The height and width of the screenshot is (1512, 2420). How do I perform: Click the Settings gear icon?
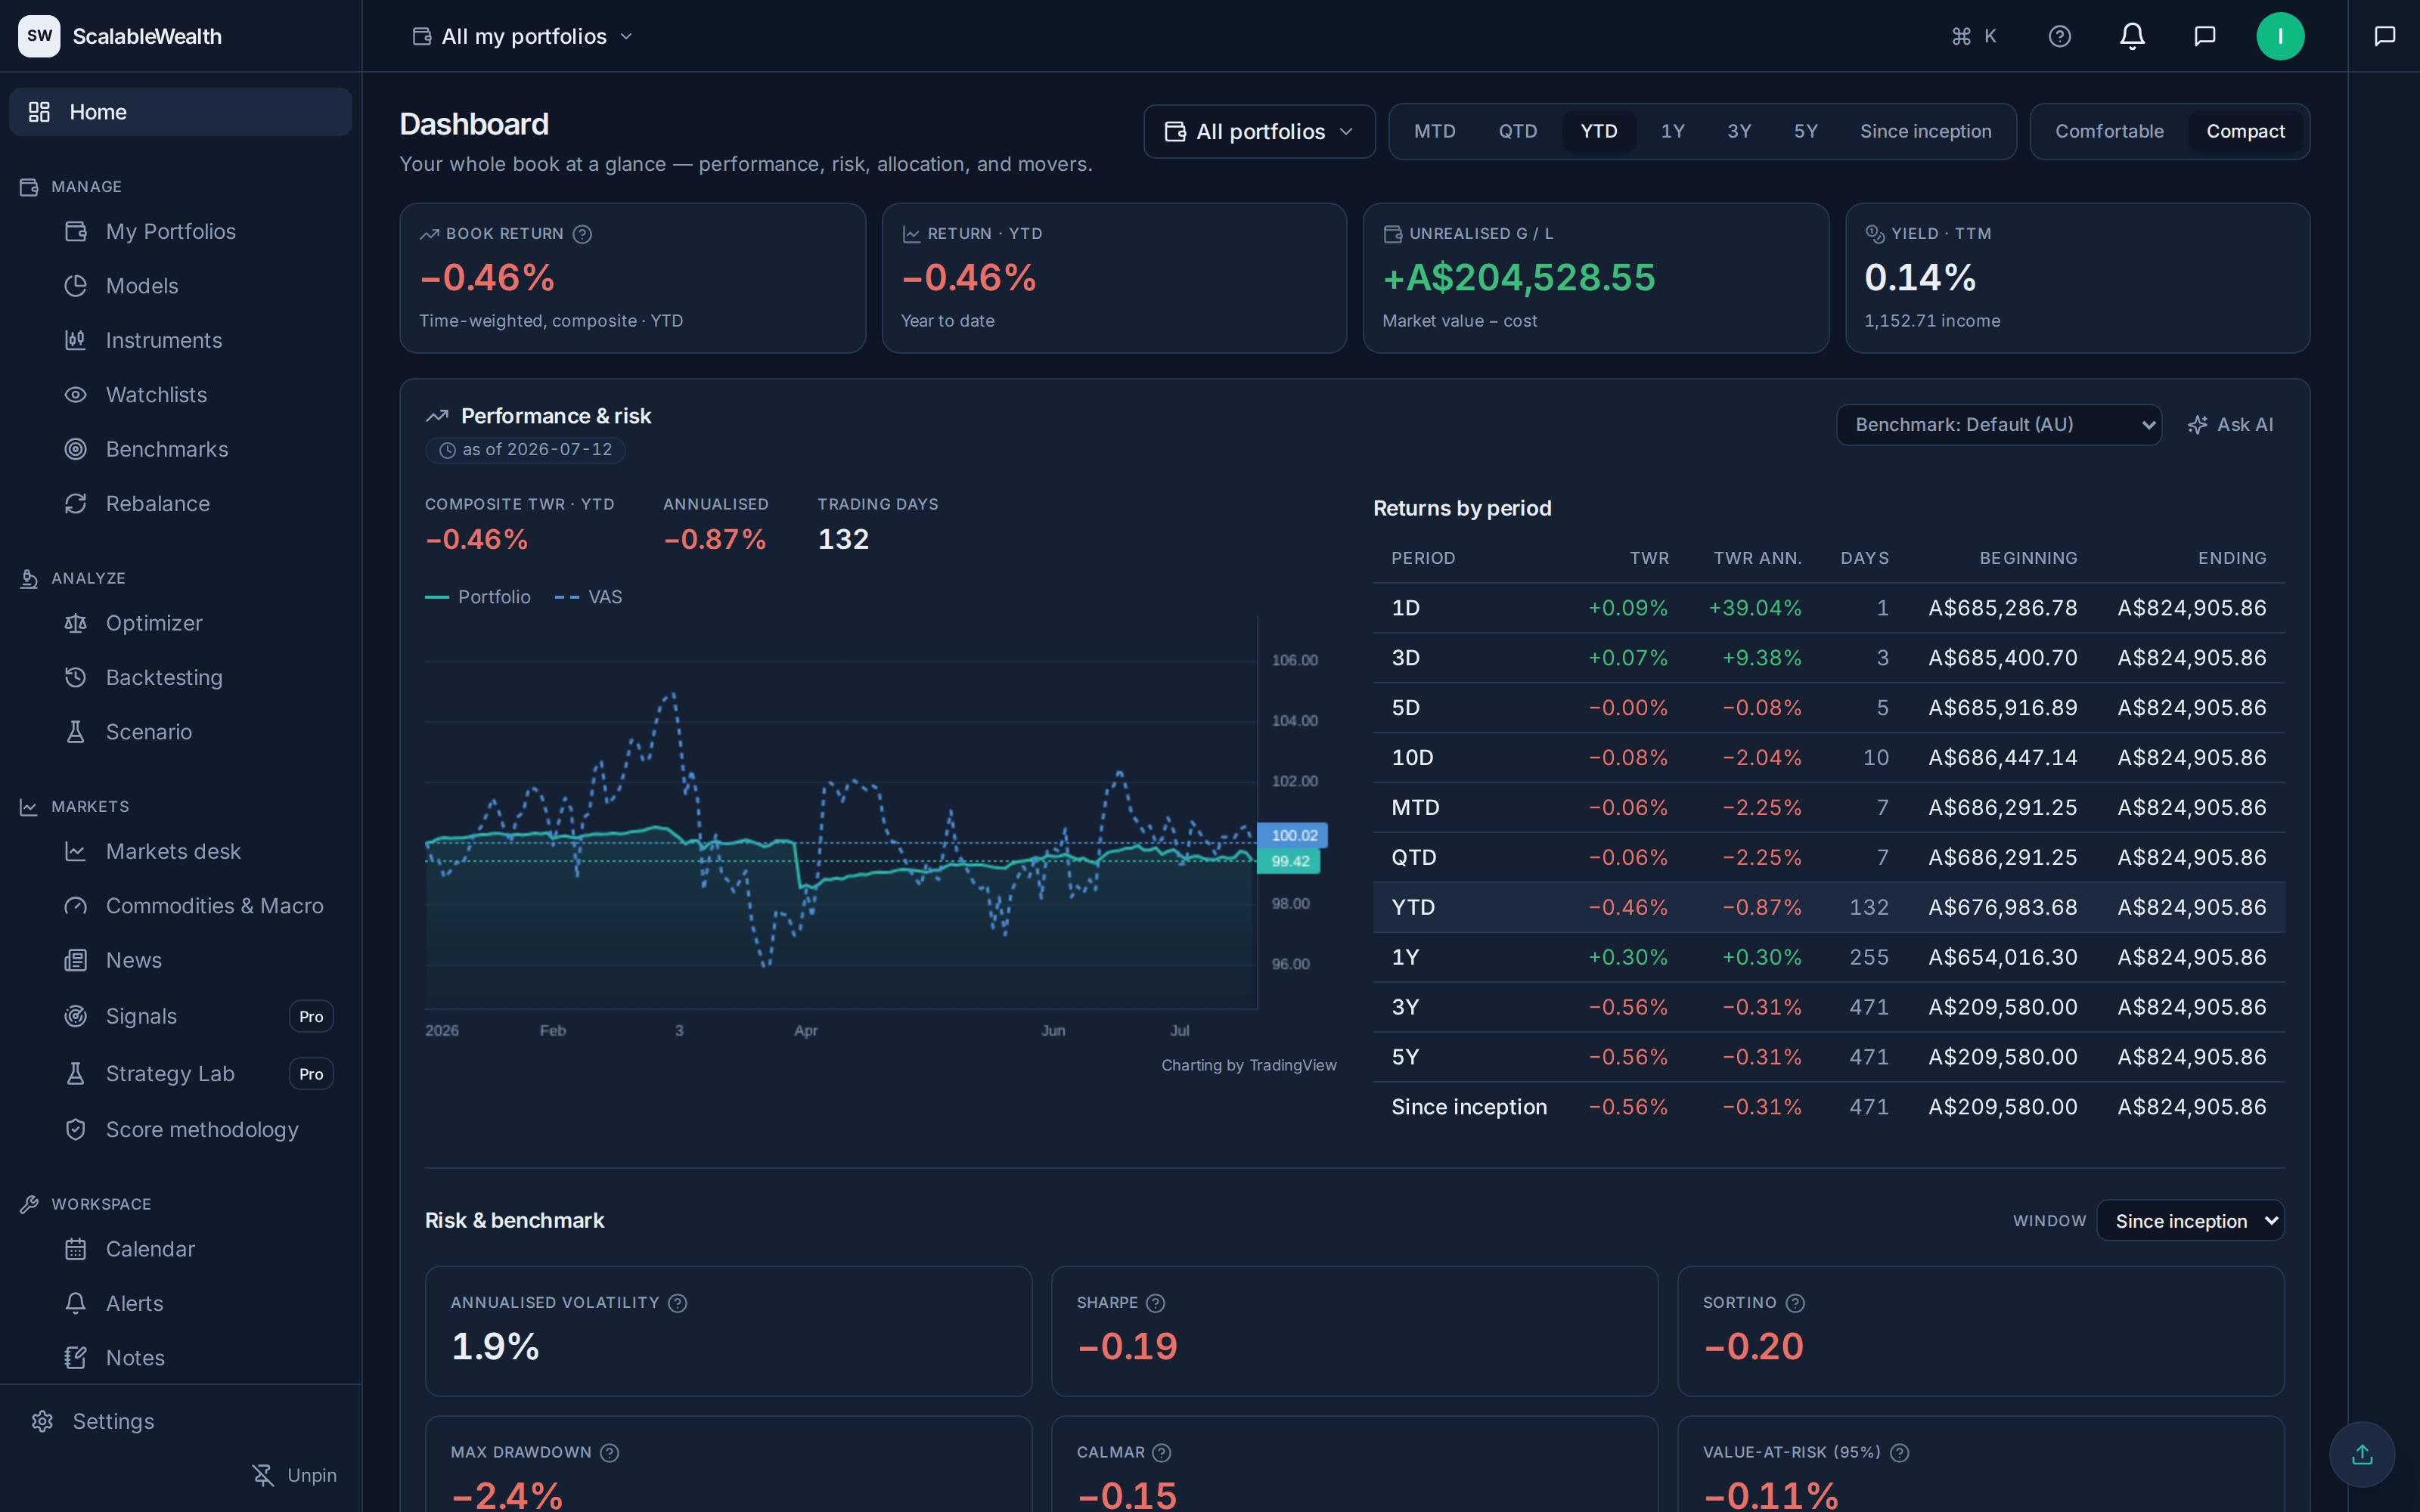42,1421
